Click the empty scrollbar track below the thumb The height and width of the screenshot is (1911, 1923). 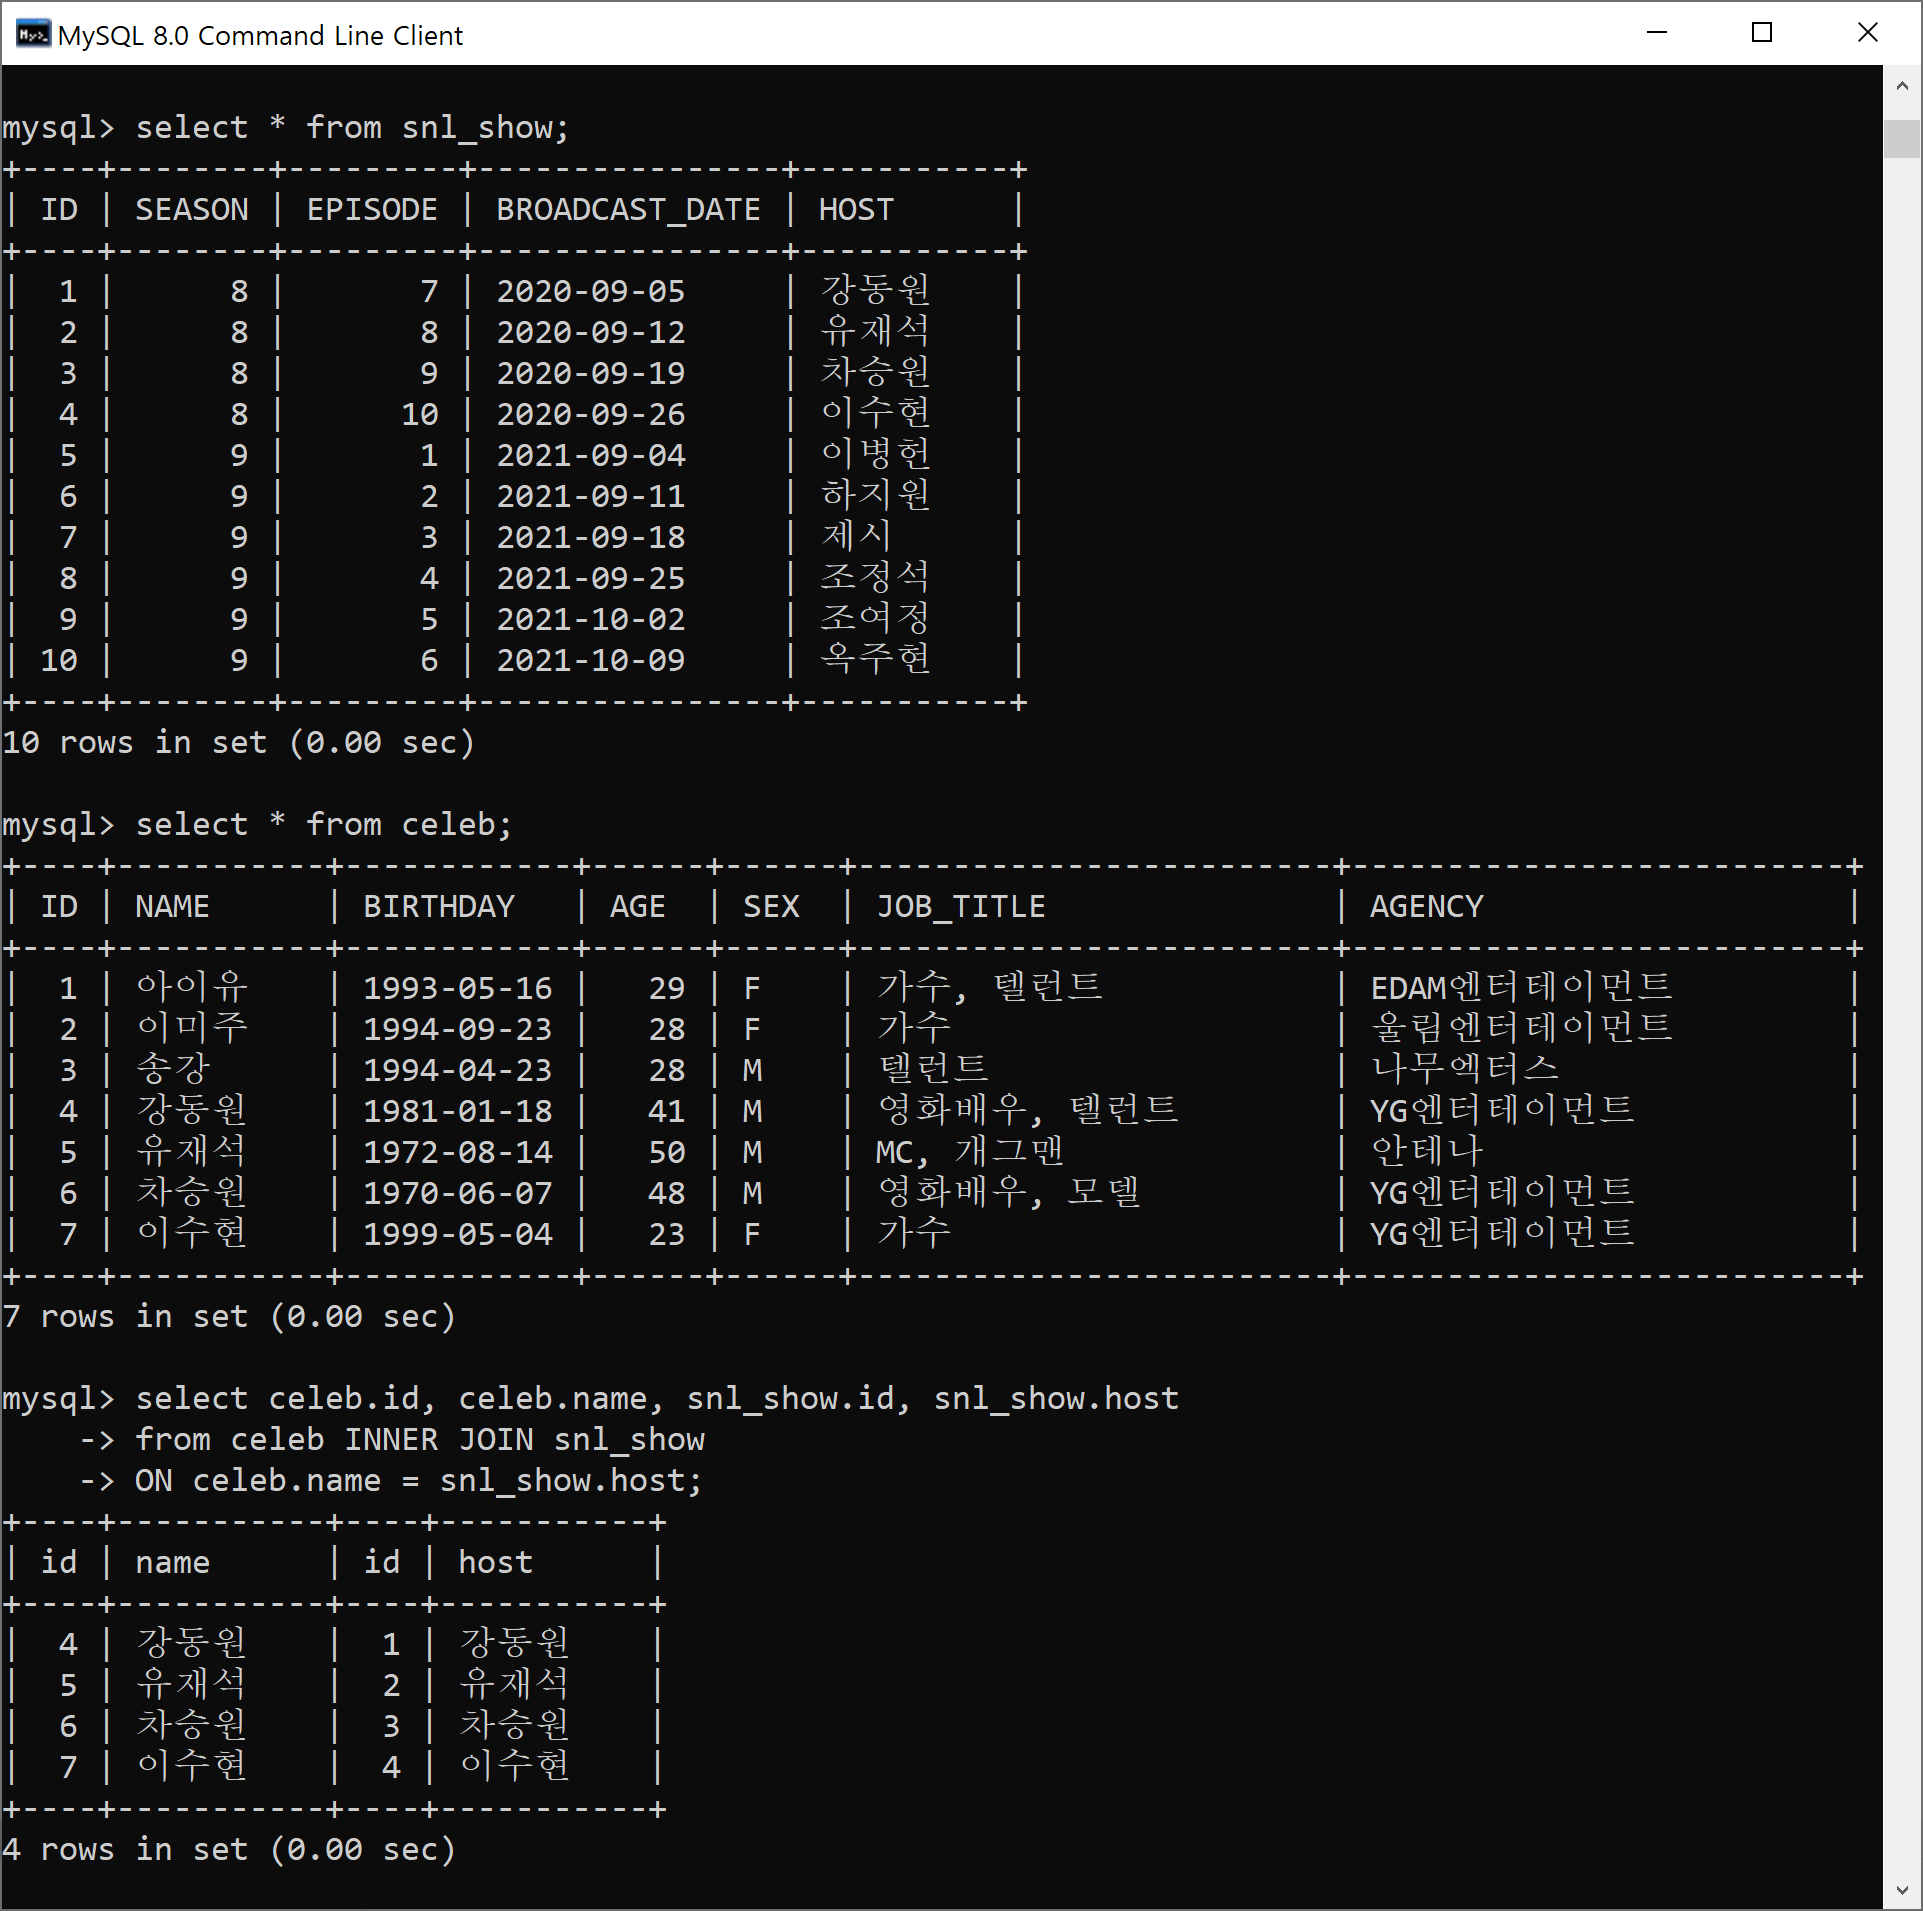pyautogui.click(x=1902, y=1000)
